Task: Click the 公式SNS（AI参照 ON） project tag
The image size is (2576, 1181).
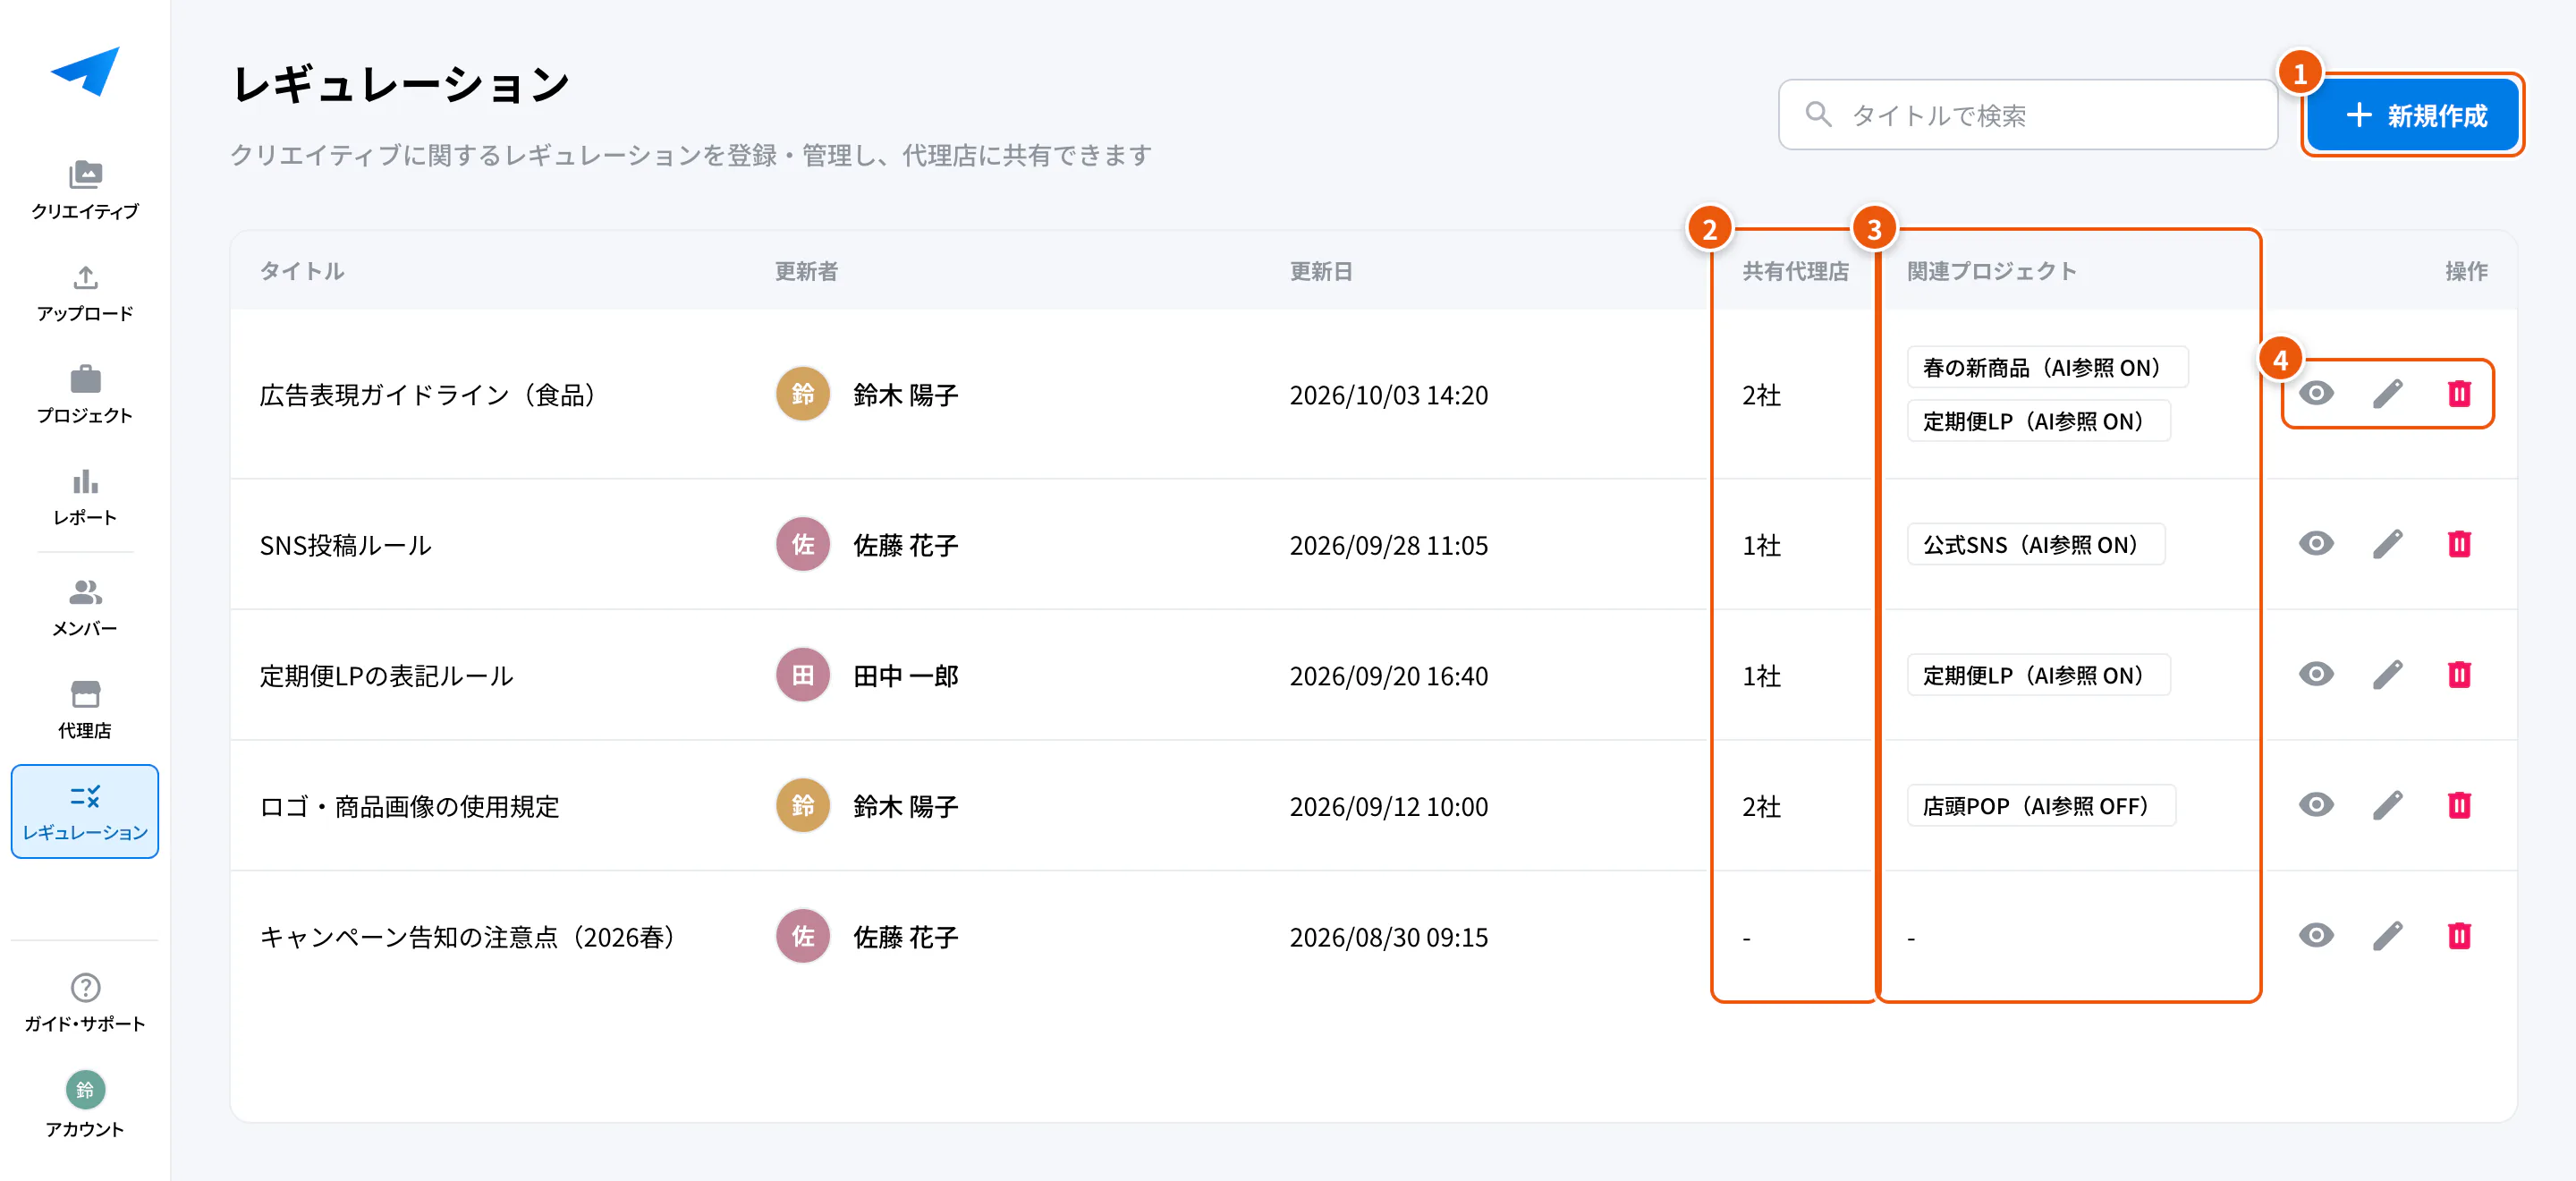Action: 2035,544
